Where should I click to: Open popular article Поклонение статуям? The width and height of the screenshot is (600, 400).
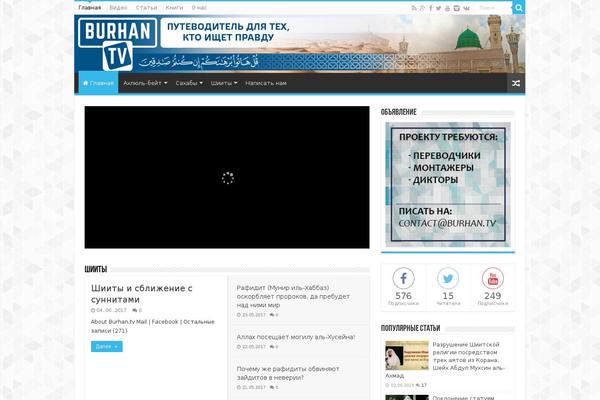pos(463,397)
